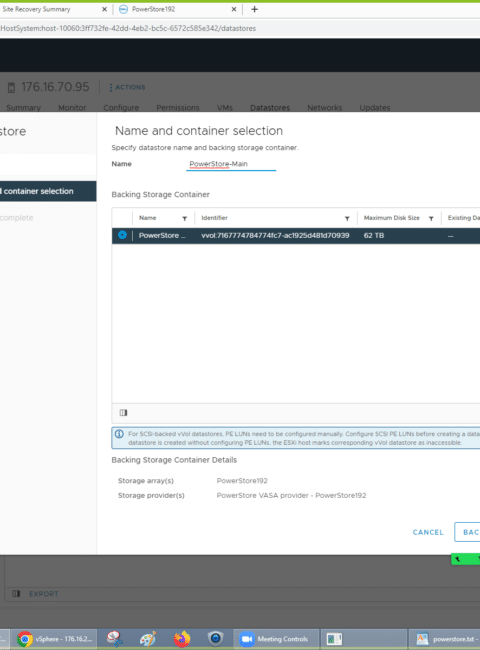Click the PowerStore name cell in table
The width and height of the screenshot is (480, 650).
coord(162,235)
